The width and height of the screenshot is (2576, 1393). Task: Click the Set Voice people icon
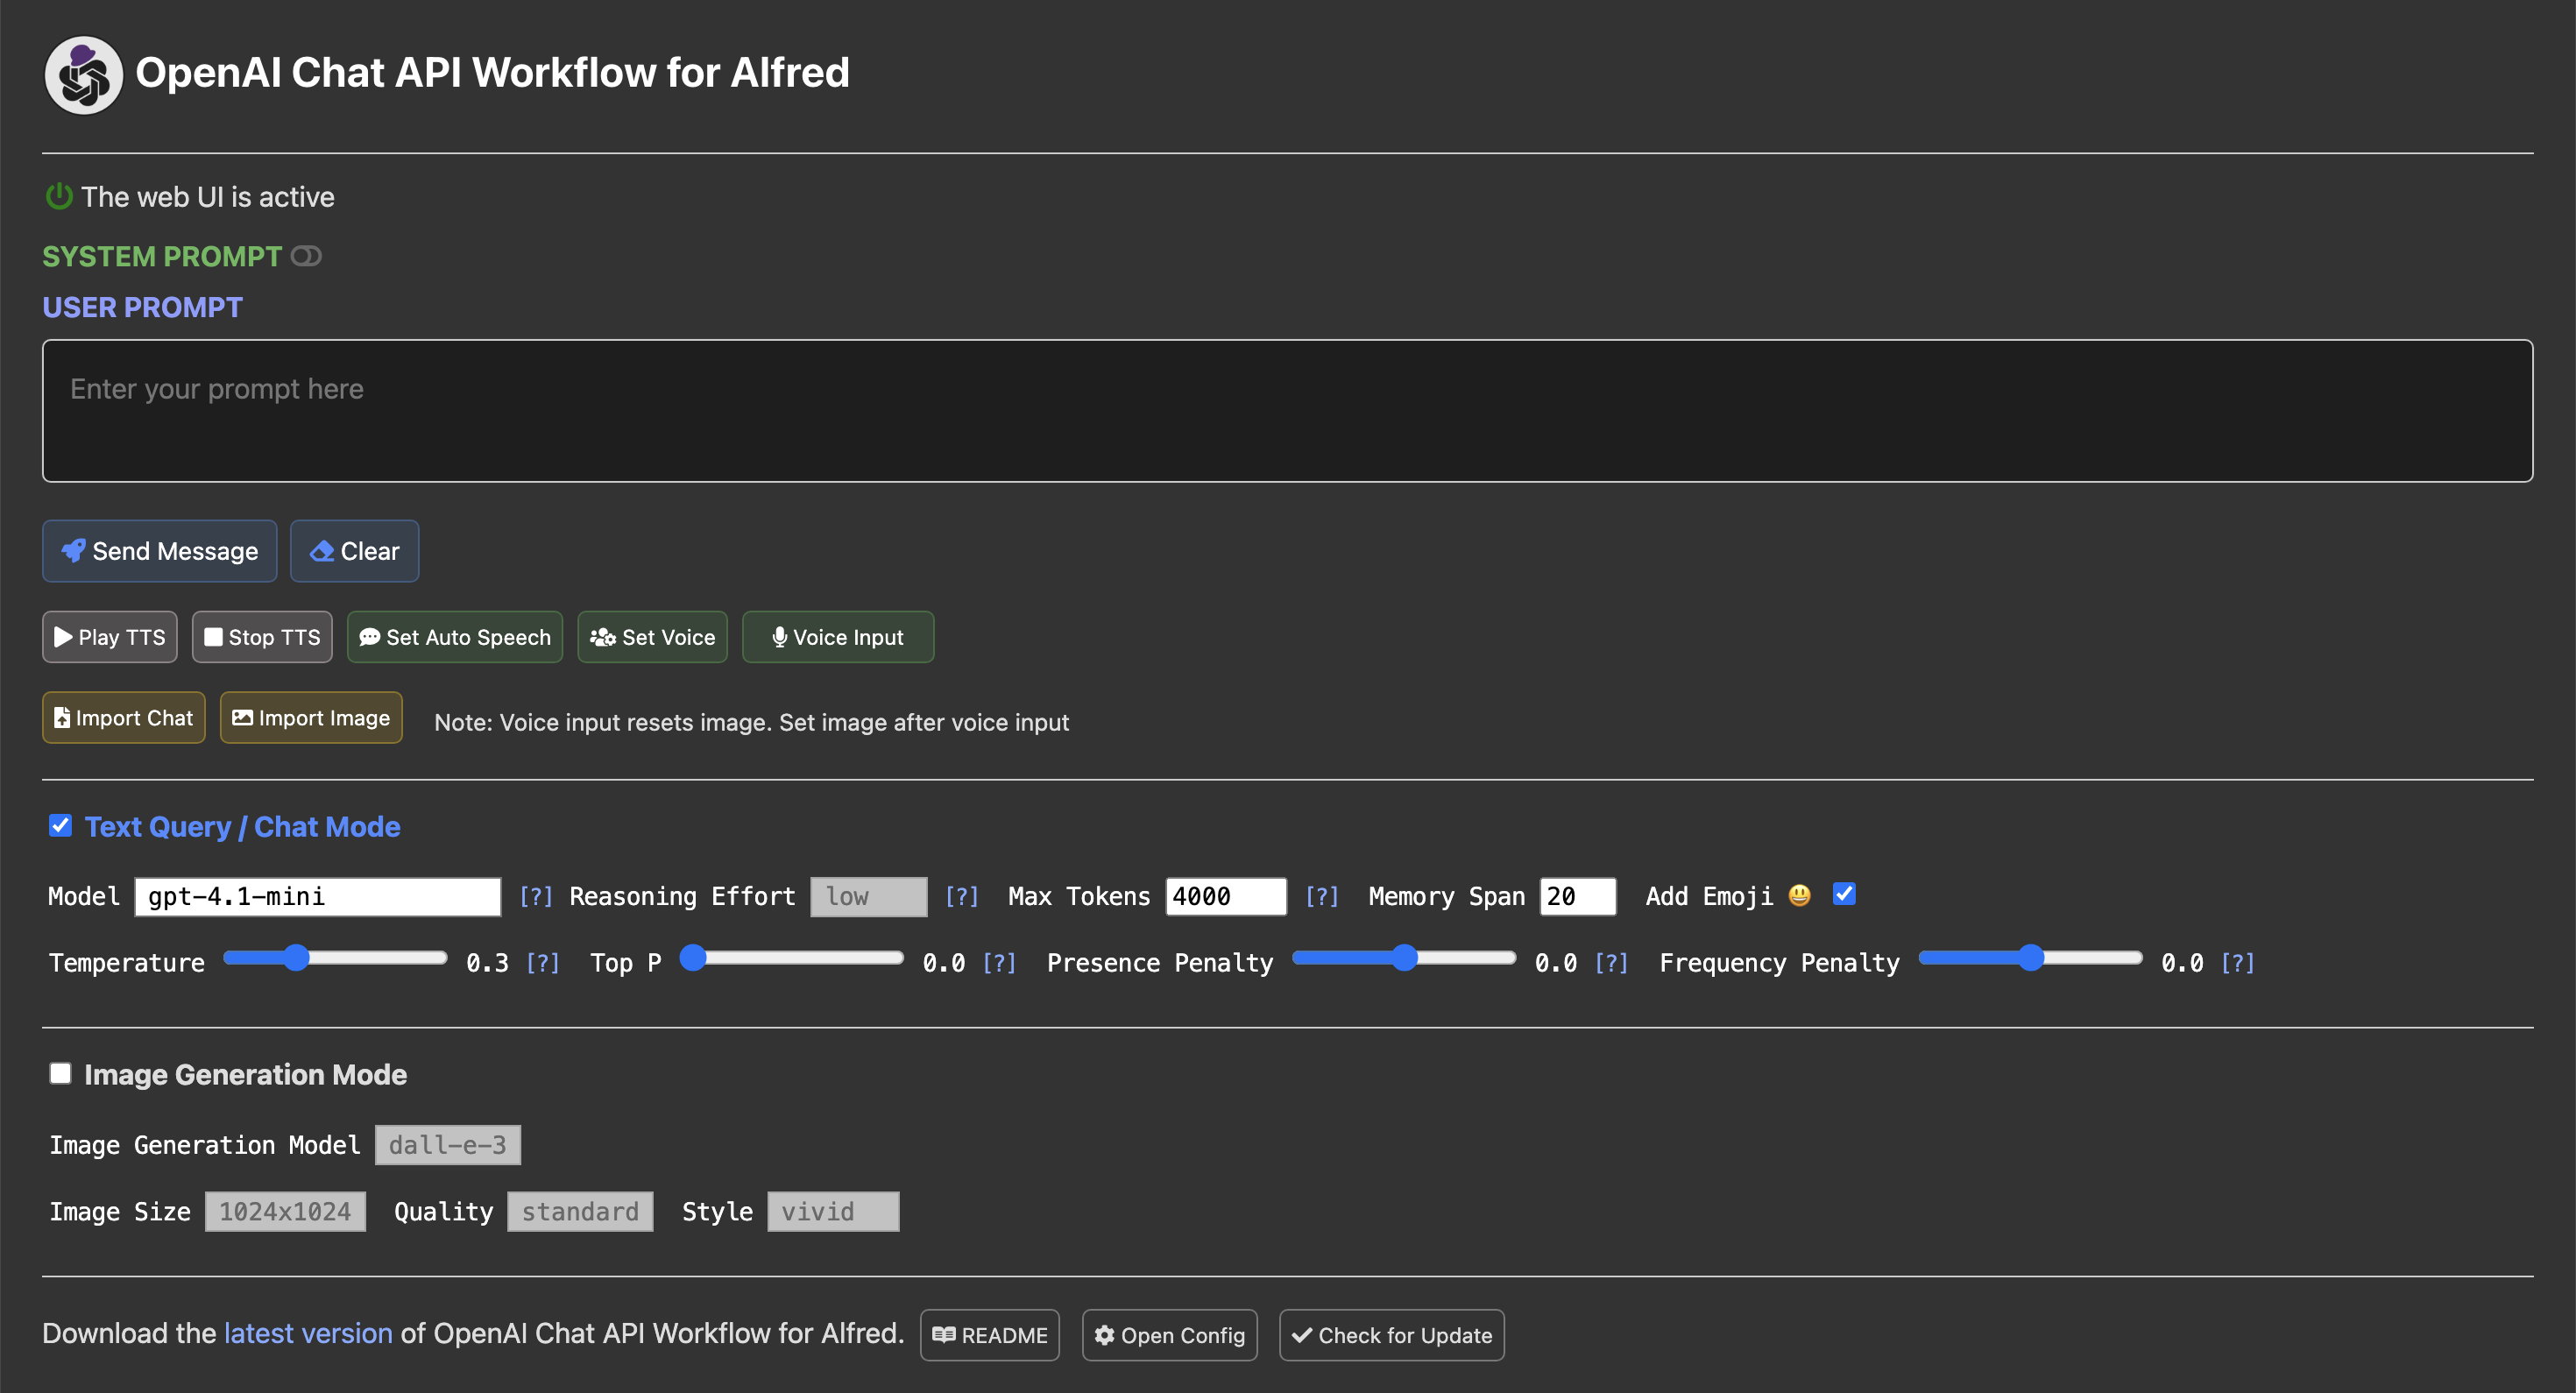pos(602,637)
